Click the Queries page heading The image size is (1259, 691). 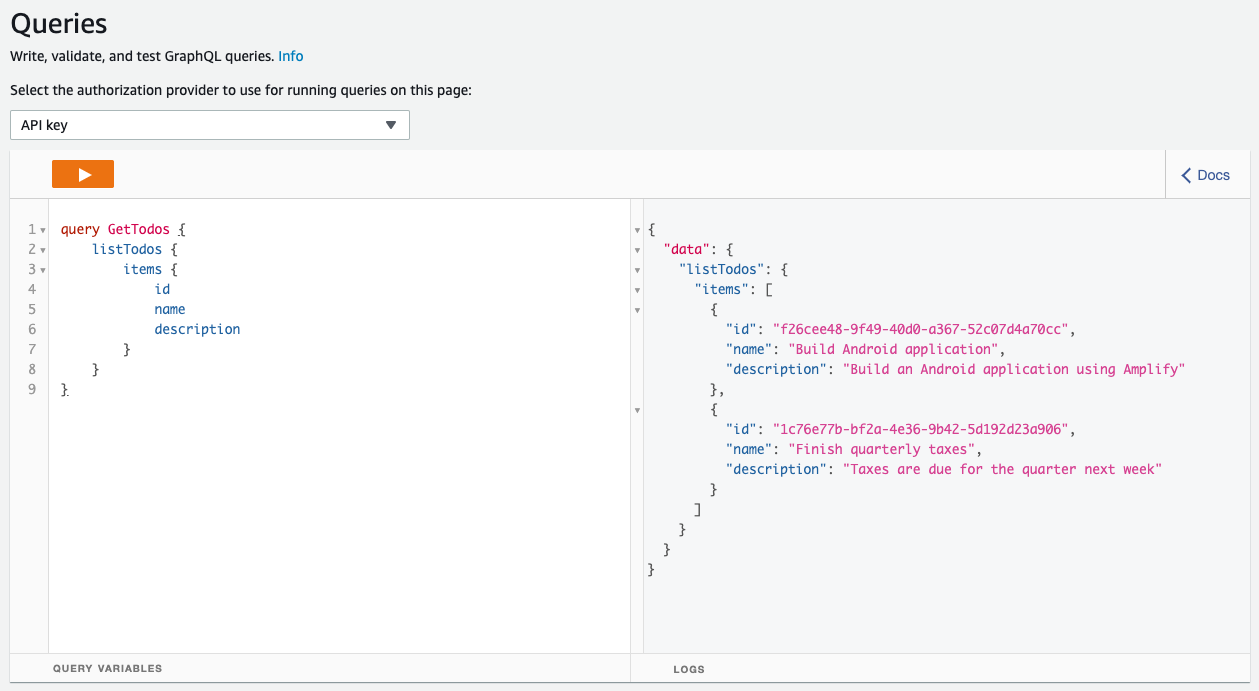pos(59,24)
